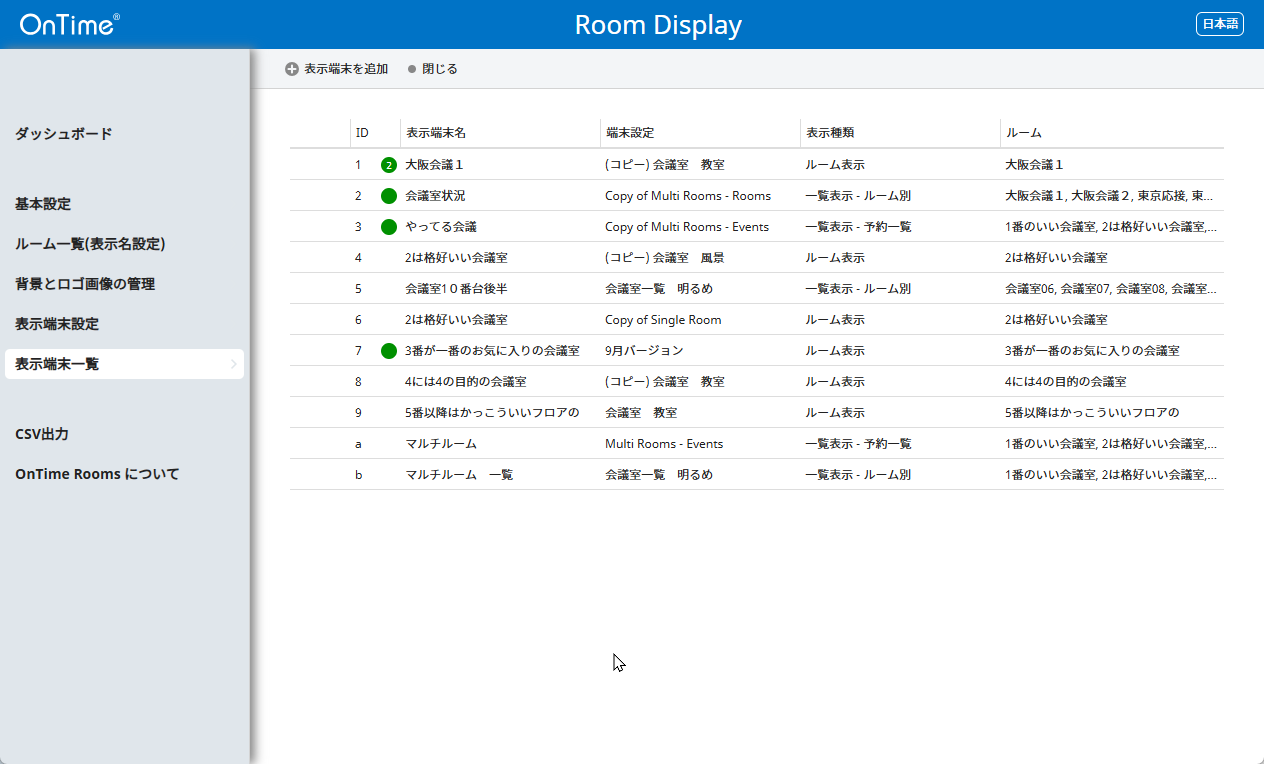Click the 表示種類 column header
This screenshot has width=1264, height=764.
click(829, 133)
